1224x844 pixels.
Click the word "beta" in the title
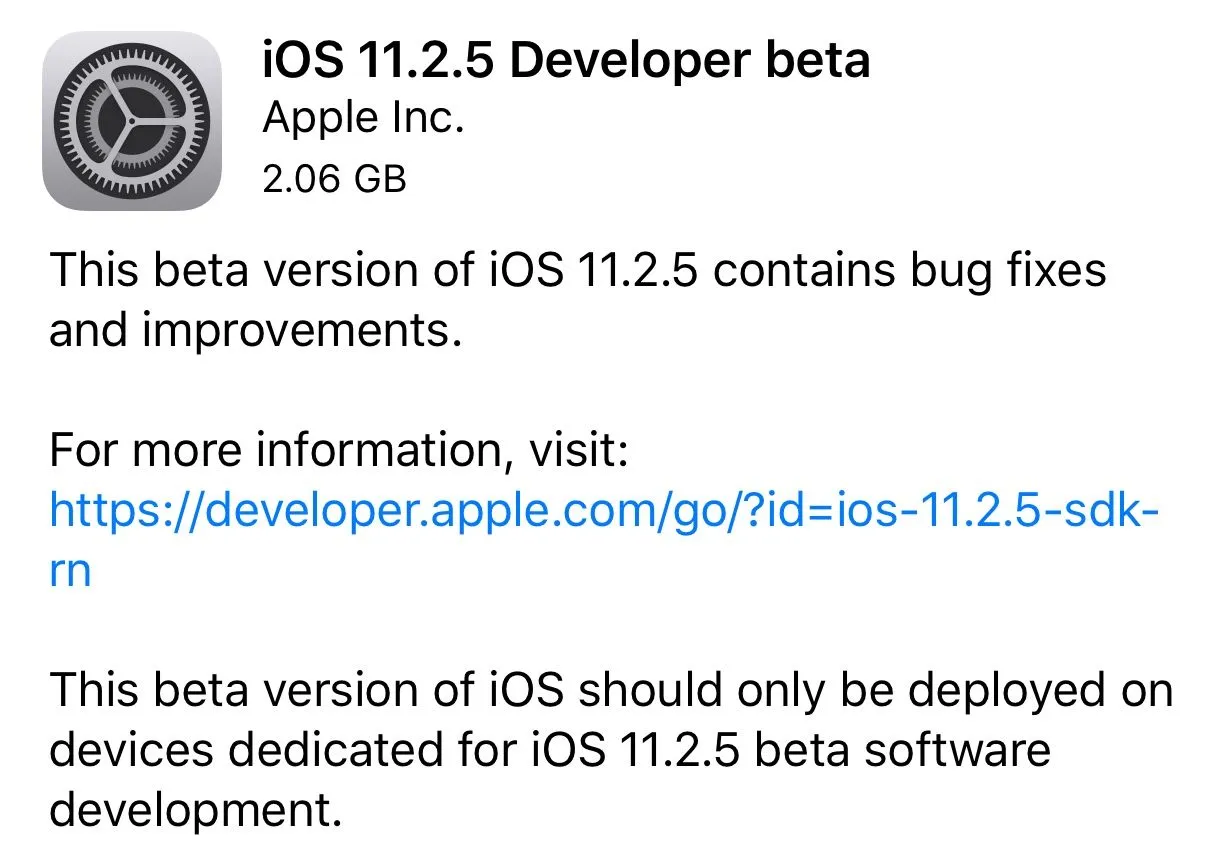pyautogui.click(x=818, y=61)
